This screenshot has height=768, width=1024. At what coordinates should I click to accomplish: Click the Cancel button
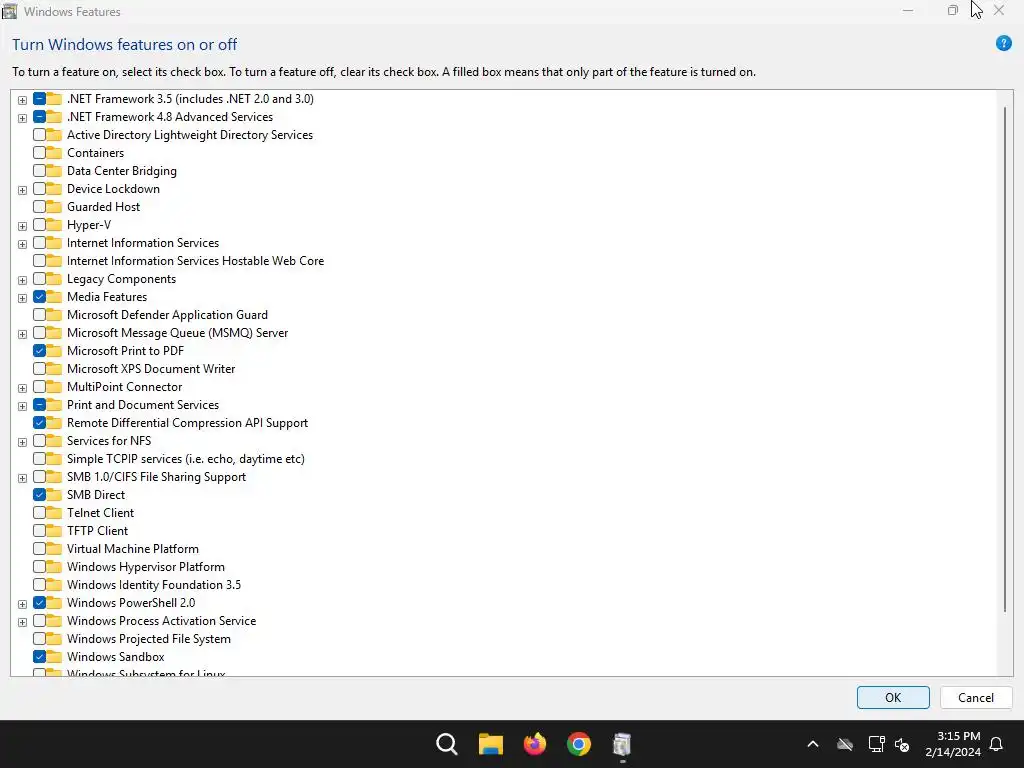[976, 697]
